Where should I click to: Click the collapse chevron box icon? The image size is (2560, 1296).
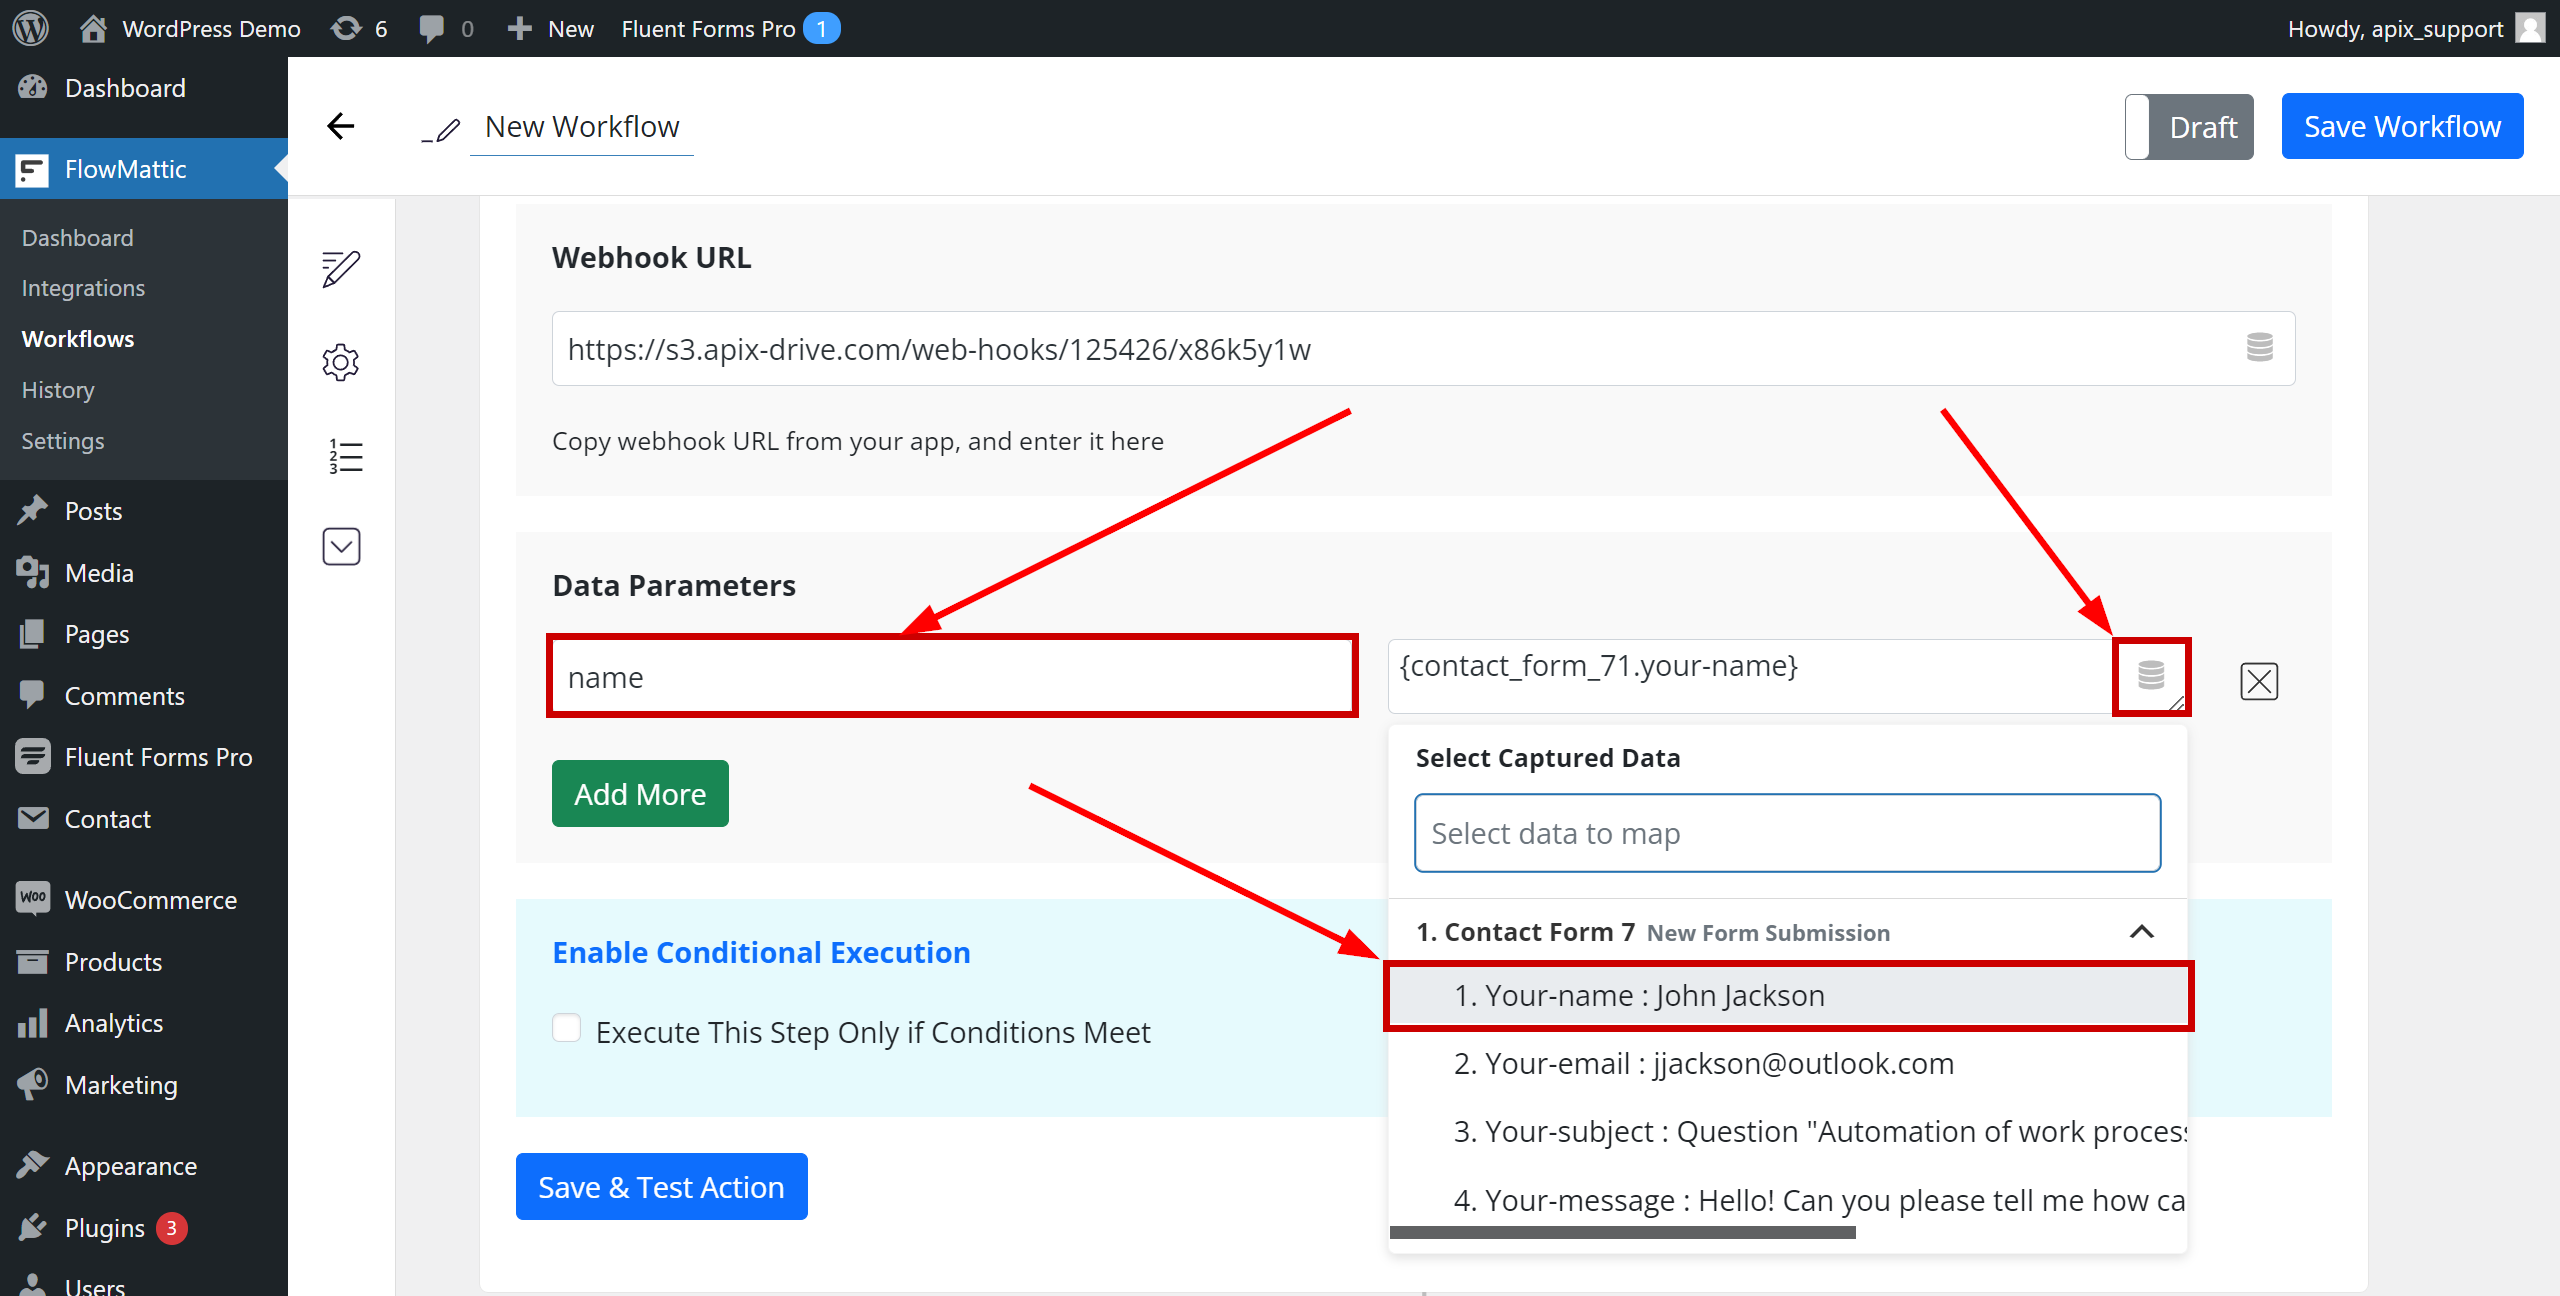pyautogui.click(x=341, y=546)
